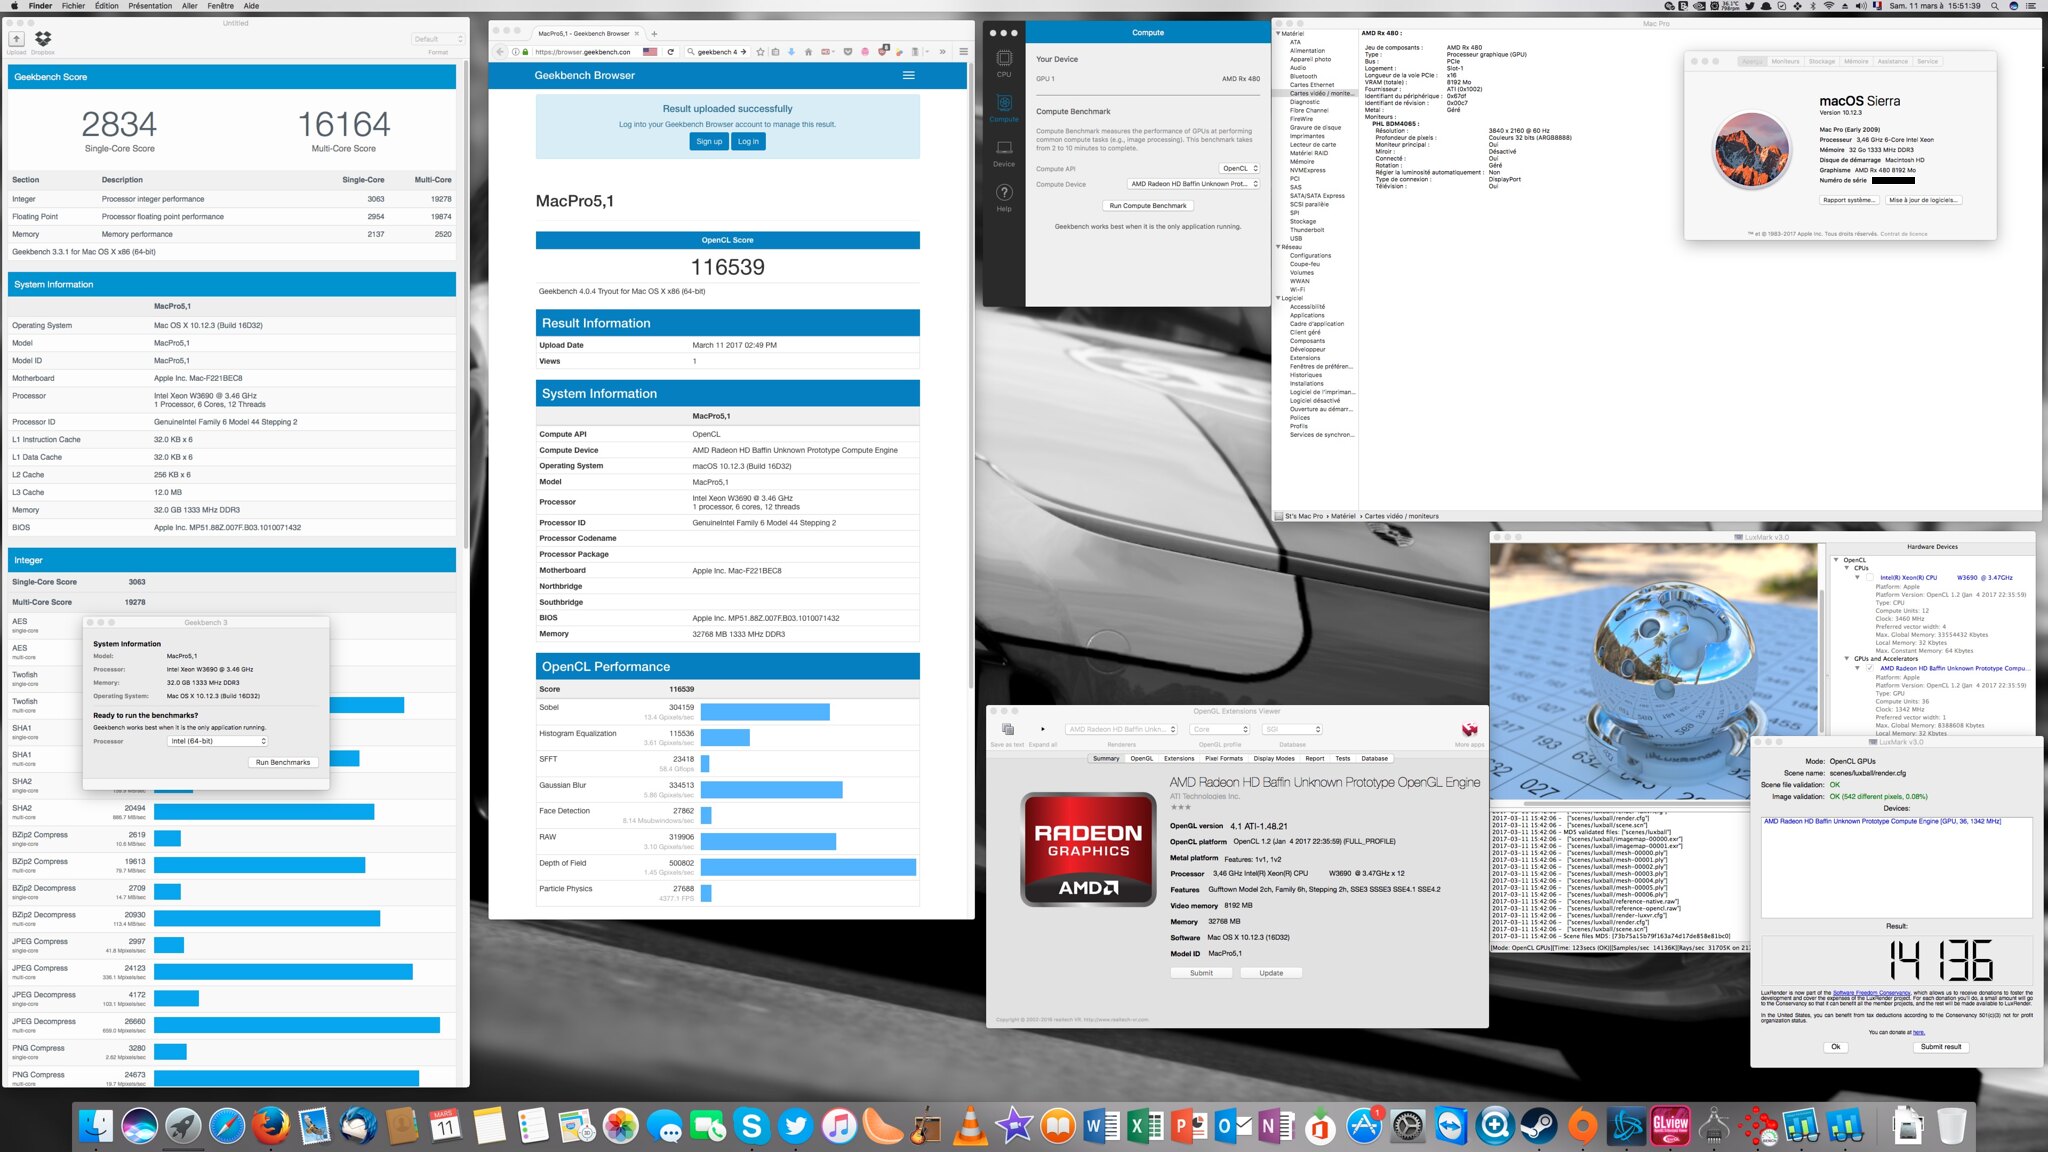Open the Firefox hamburger menu icon

963,51
